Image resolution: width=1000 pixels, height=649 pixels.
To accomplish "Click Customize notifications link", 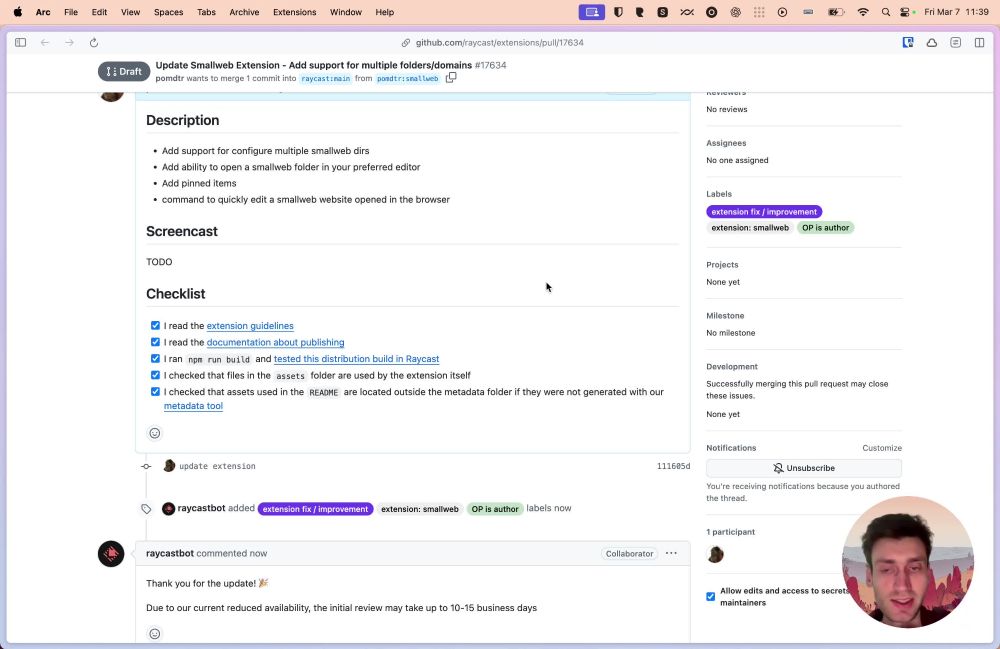I will 882,448.
